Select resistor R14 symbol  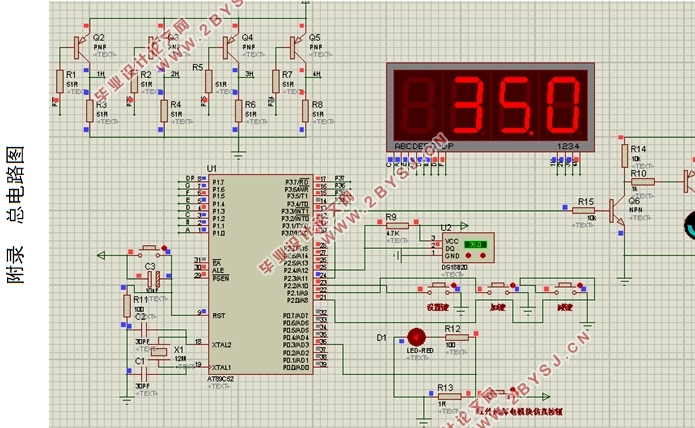coord(624,156)
